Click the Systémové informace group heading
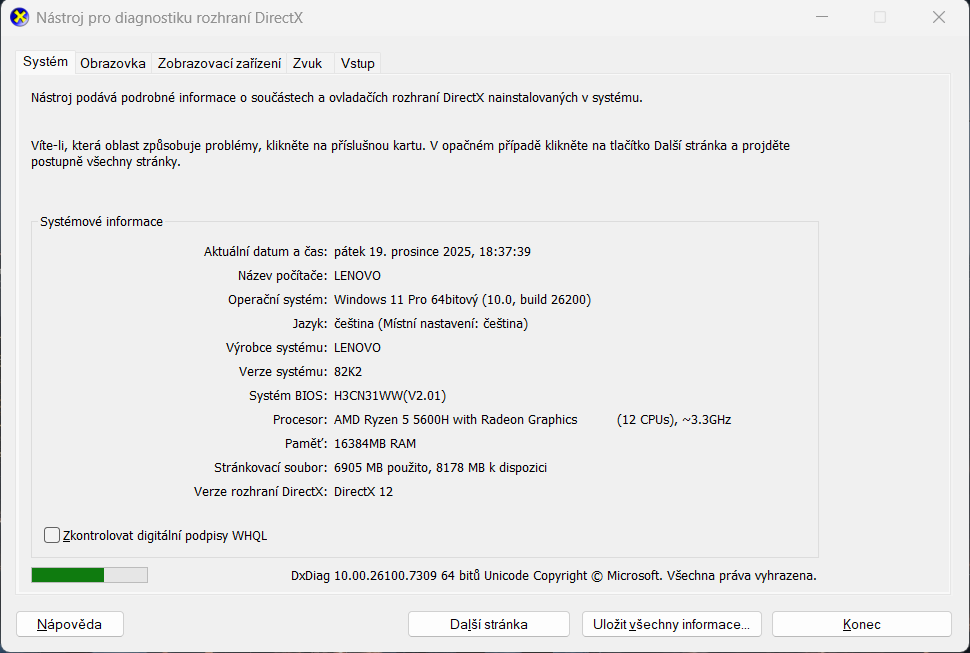The width and height of the screenshot is (970, 653). (100, 221)
